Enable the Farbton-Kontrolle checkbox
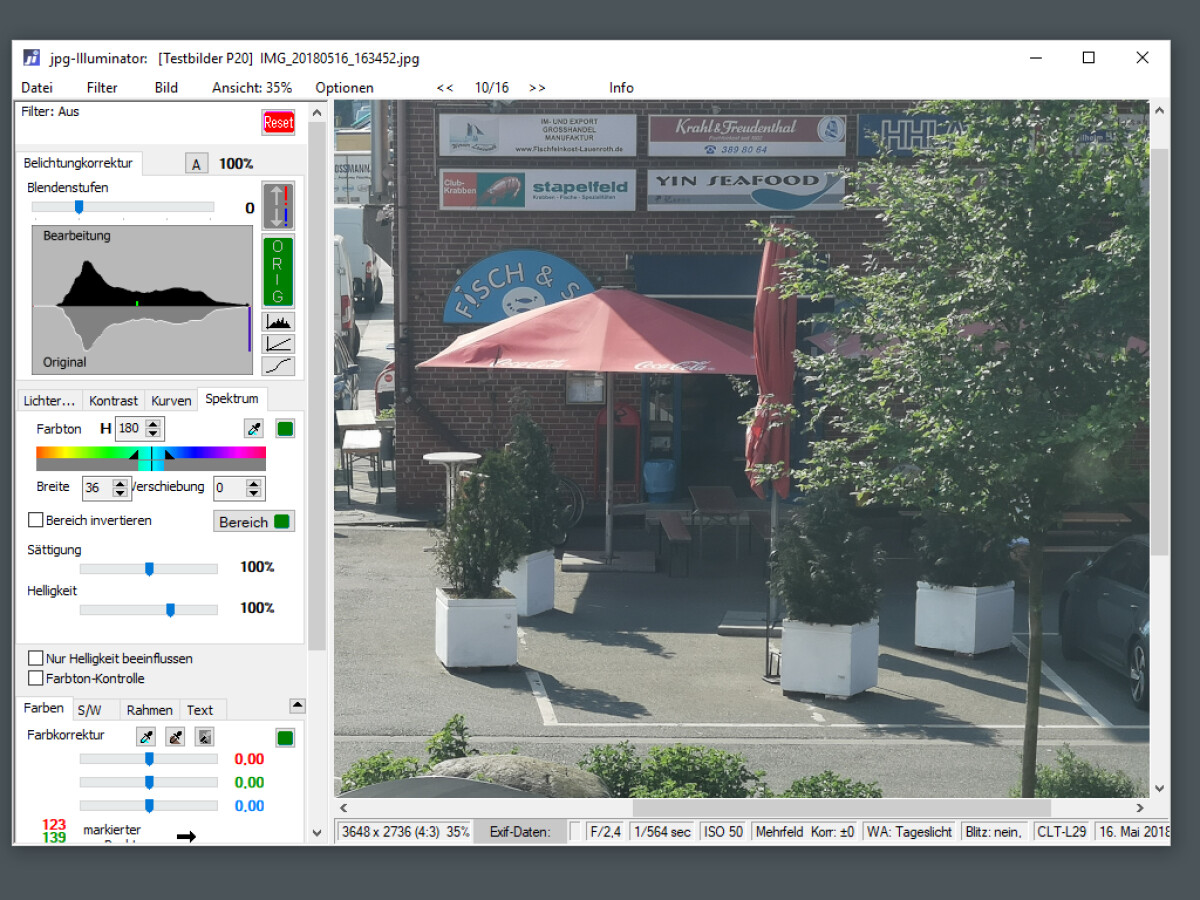 [36, 678]
